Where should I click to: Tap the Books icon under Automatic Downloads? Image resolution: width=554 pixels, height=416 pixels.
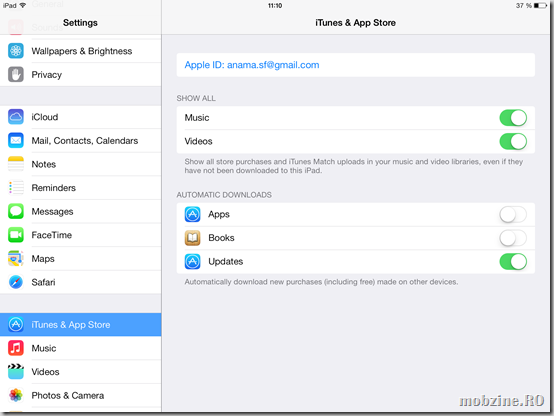[193, 238]
